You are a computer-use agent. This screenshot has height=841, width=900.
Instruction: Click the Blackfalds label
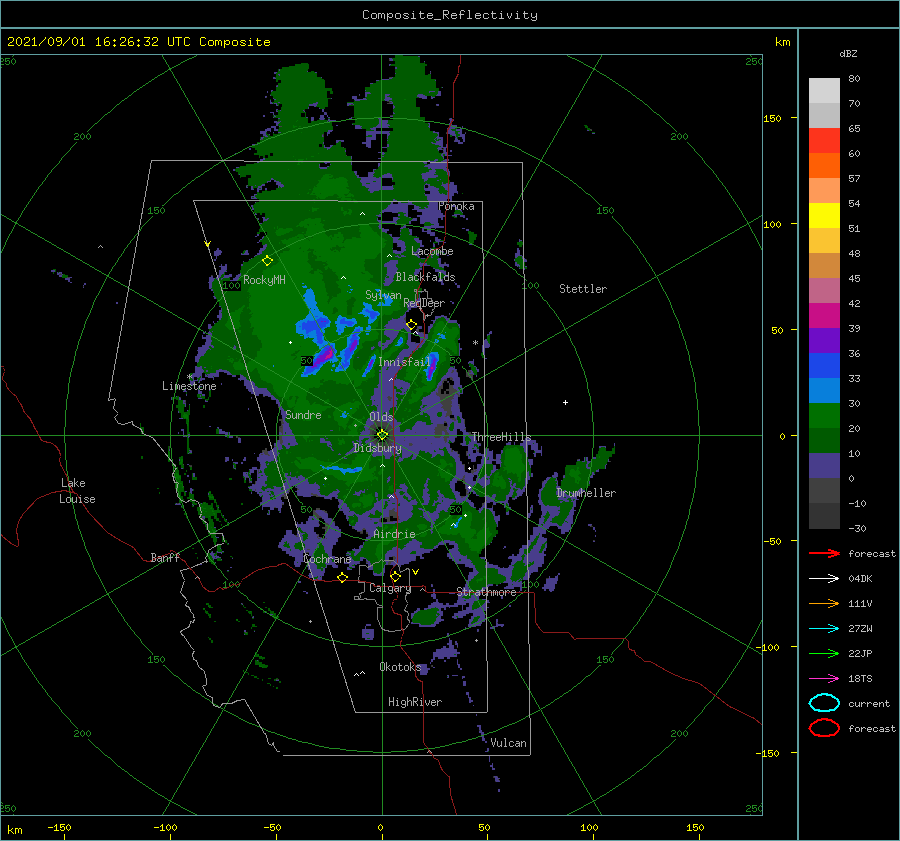click(425, 277)
